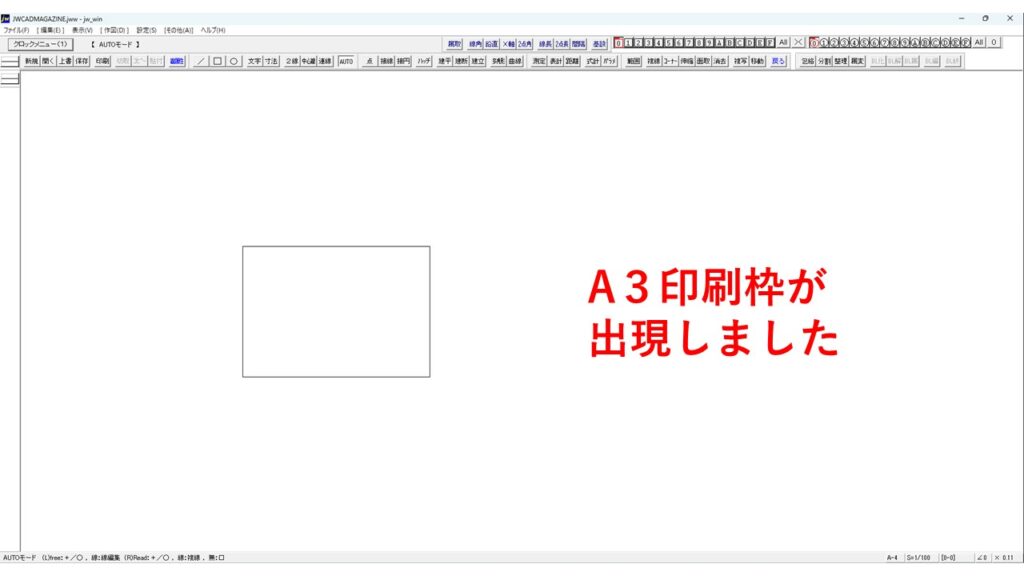Click the All button beside square layers
The width and height of the screenshot is (1024, 576).
784,43
